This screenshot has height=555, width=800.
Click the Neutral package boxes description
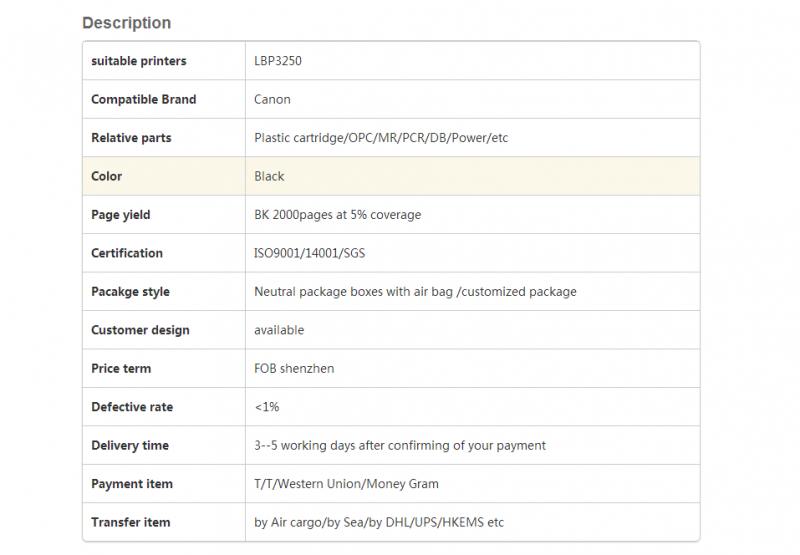click(415, 292)
